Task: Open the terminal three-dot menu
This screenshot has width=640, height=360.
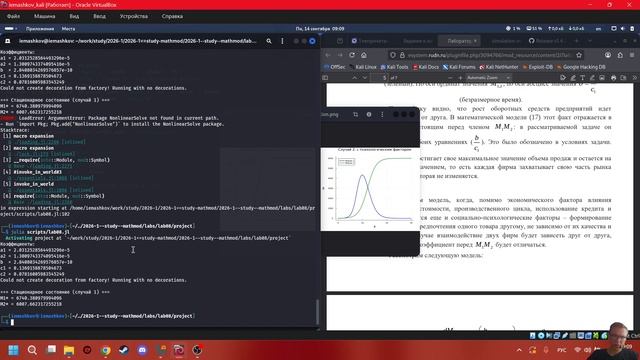Action: (282, 41)
